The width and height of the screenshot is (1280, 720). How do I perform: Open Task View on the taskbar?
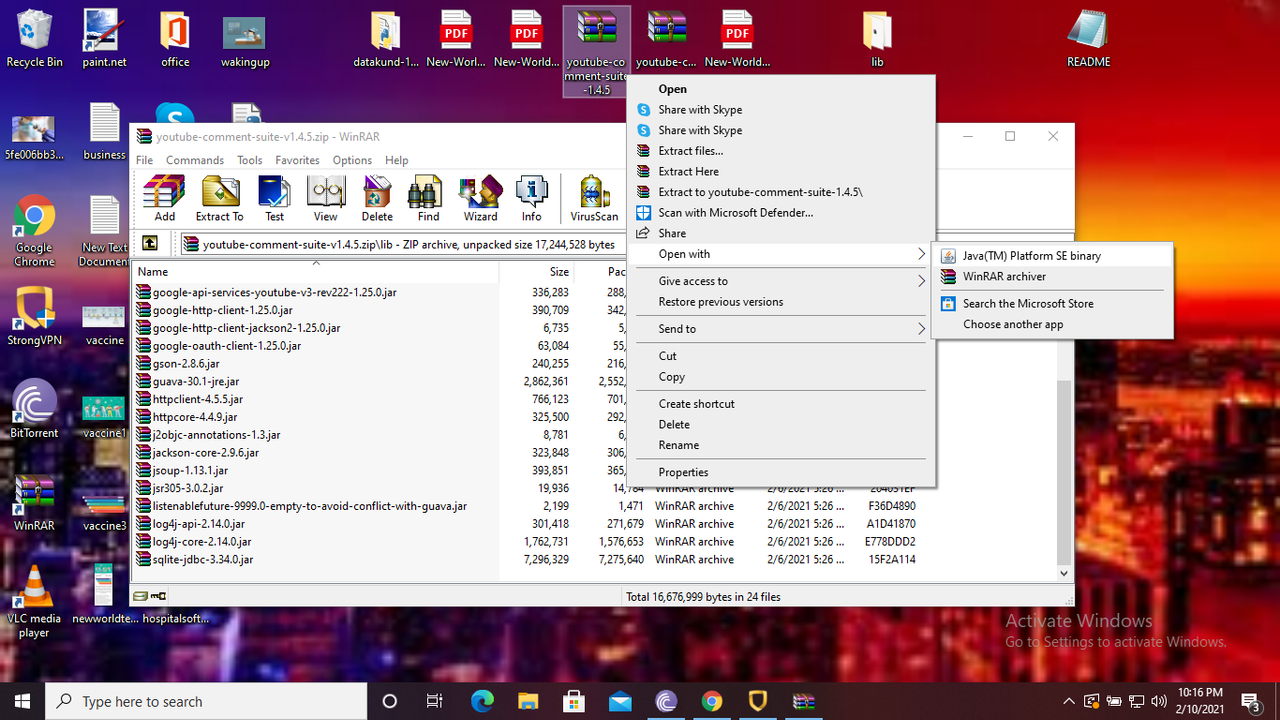click(x=434, y=701)
